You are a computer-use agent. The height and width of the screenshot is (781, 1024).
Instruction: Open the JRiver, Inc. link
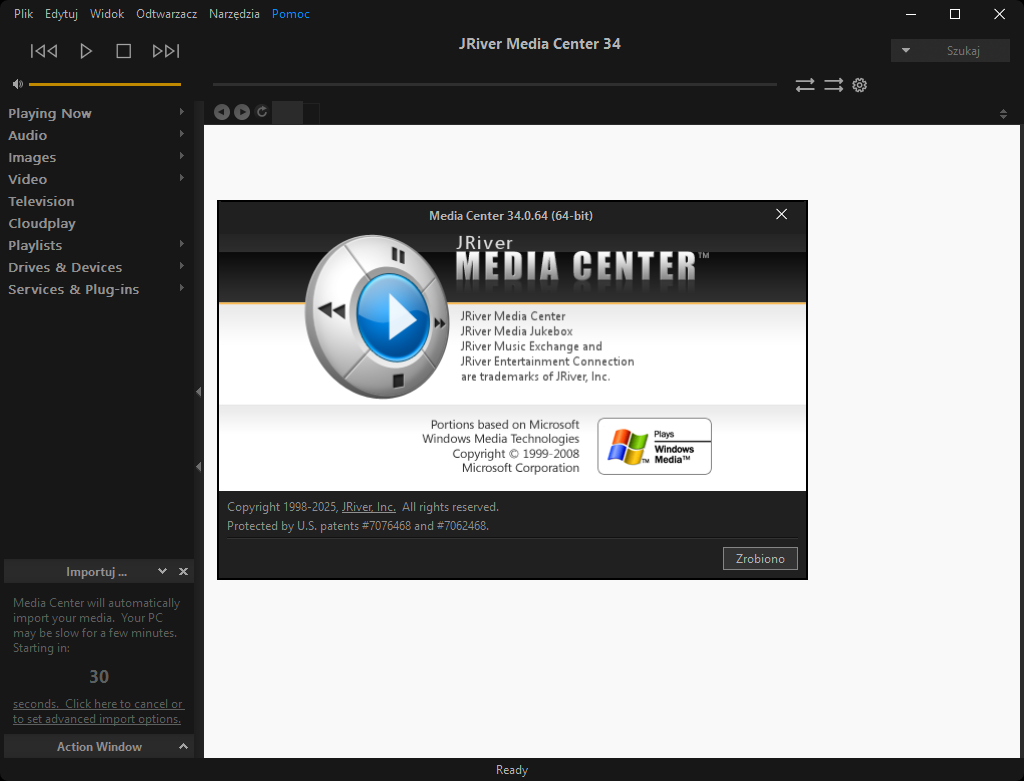click(368, 507)
